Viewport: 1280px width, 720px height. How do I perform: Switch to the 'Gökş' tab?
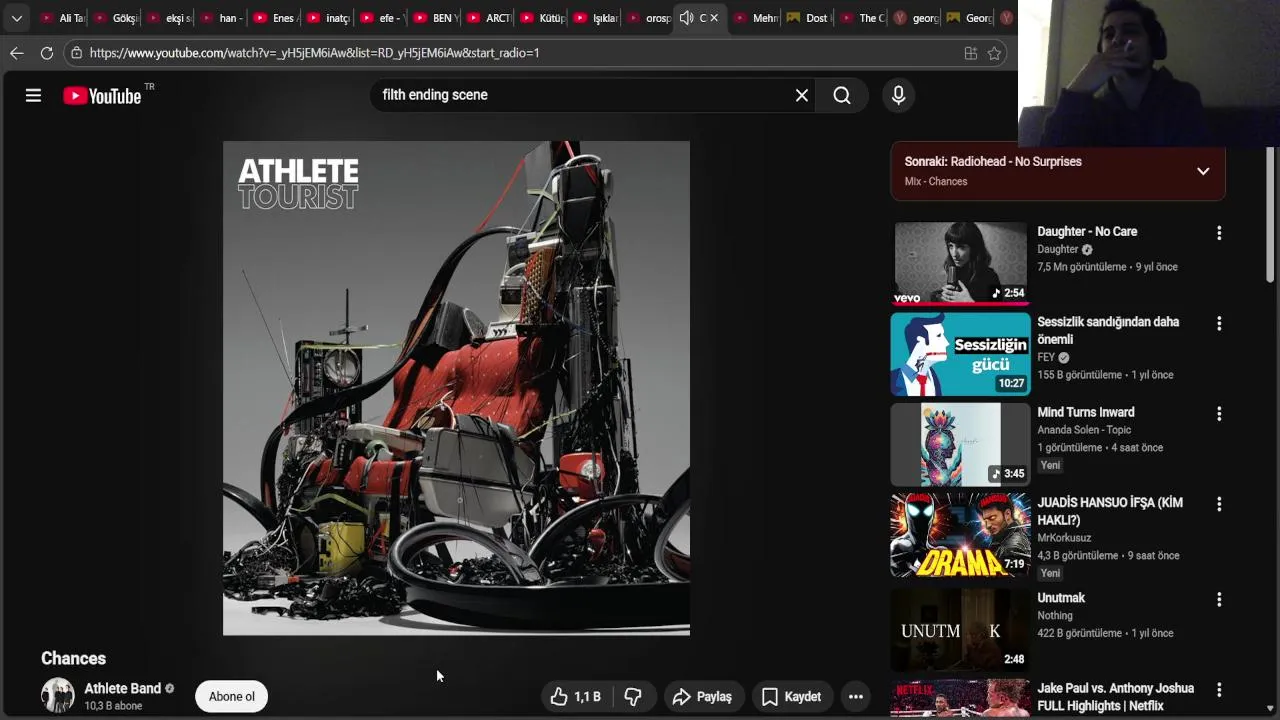point(115,18)
